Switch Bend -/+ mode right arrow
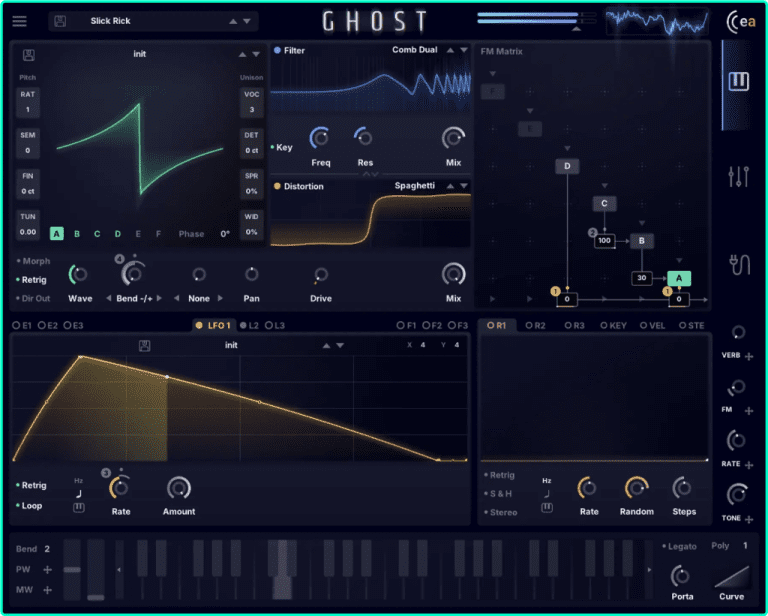This screenshot has height=616, width=768. point(159,298)
